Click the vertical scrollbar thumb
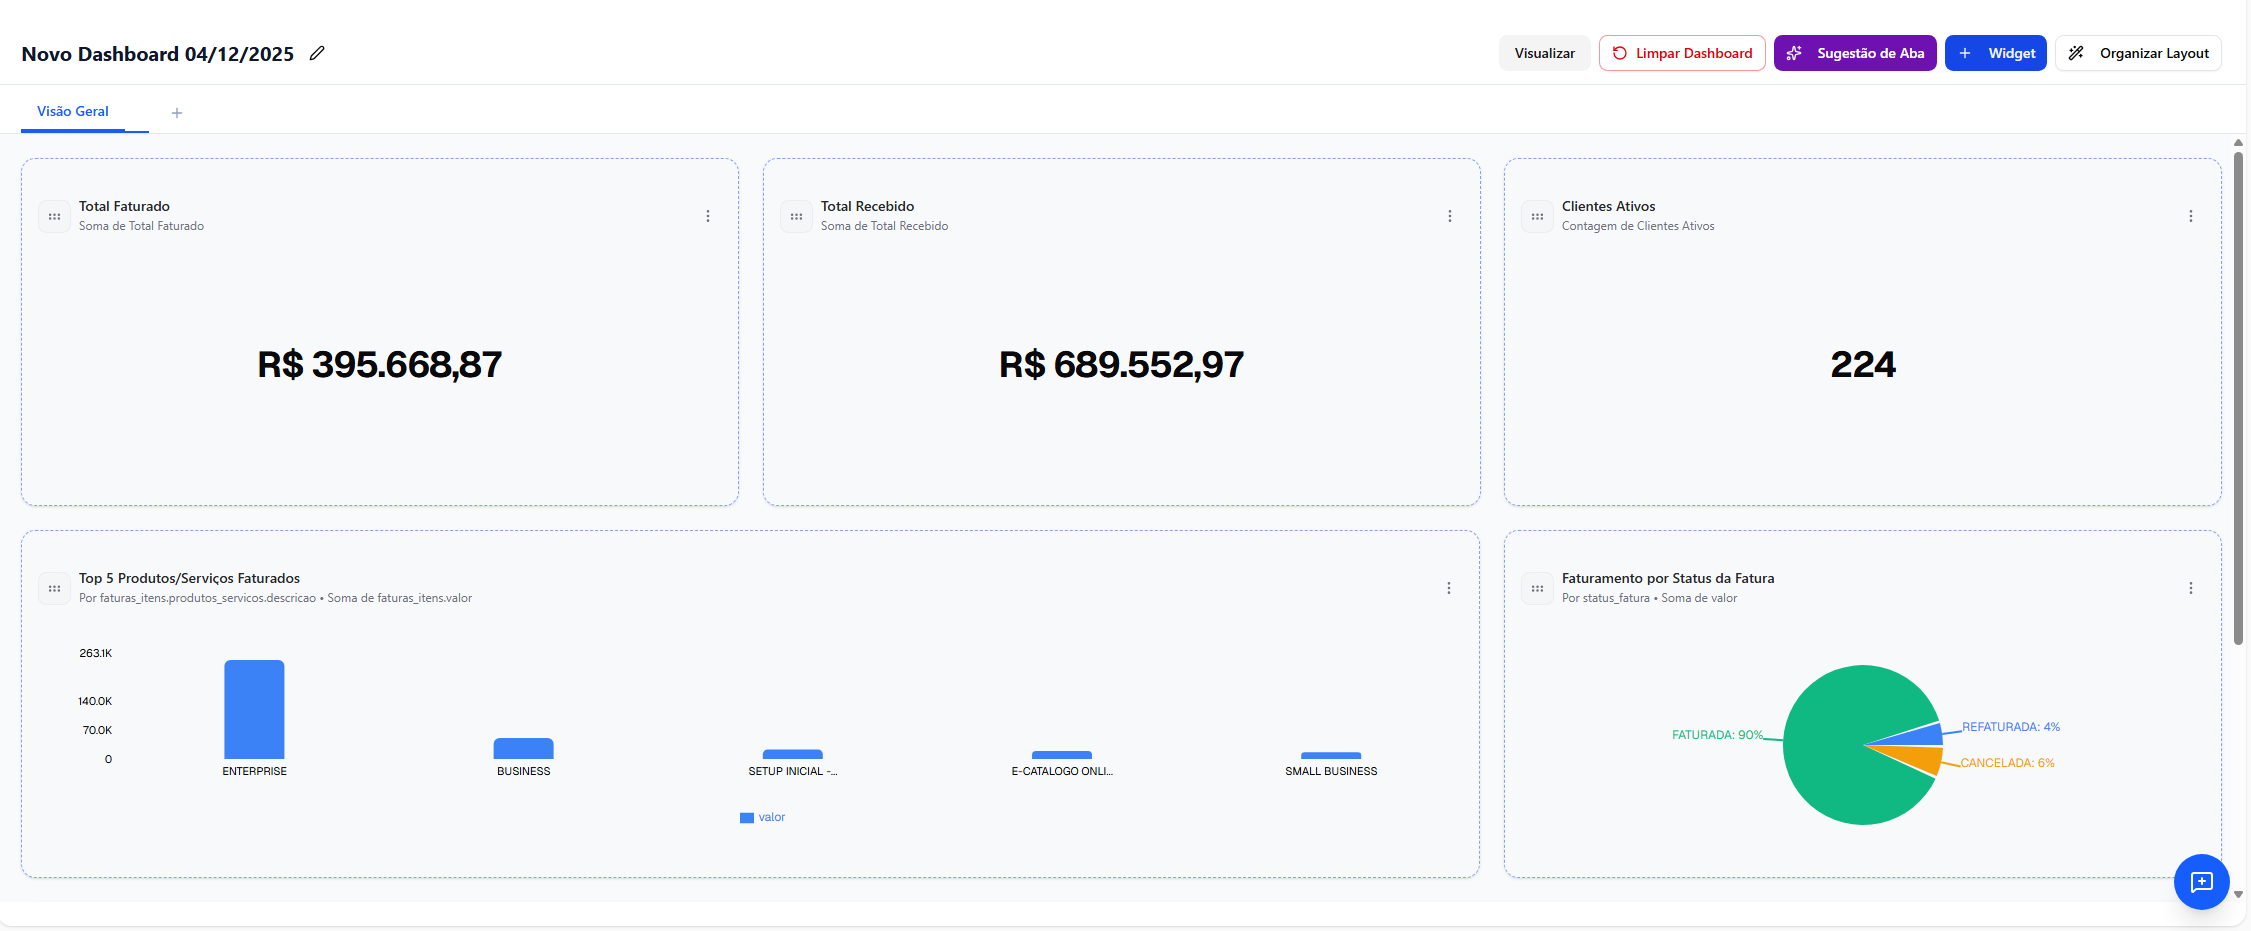The width and height of the screenshot is (2251, 931). (2238, 400)
